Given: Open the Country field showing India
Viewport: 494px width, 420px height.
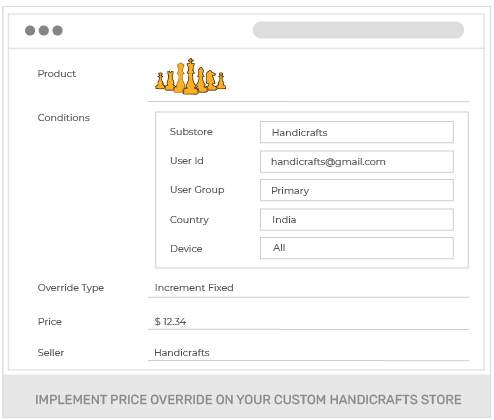Looking at the screenshot, I should (357, 220).
